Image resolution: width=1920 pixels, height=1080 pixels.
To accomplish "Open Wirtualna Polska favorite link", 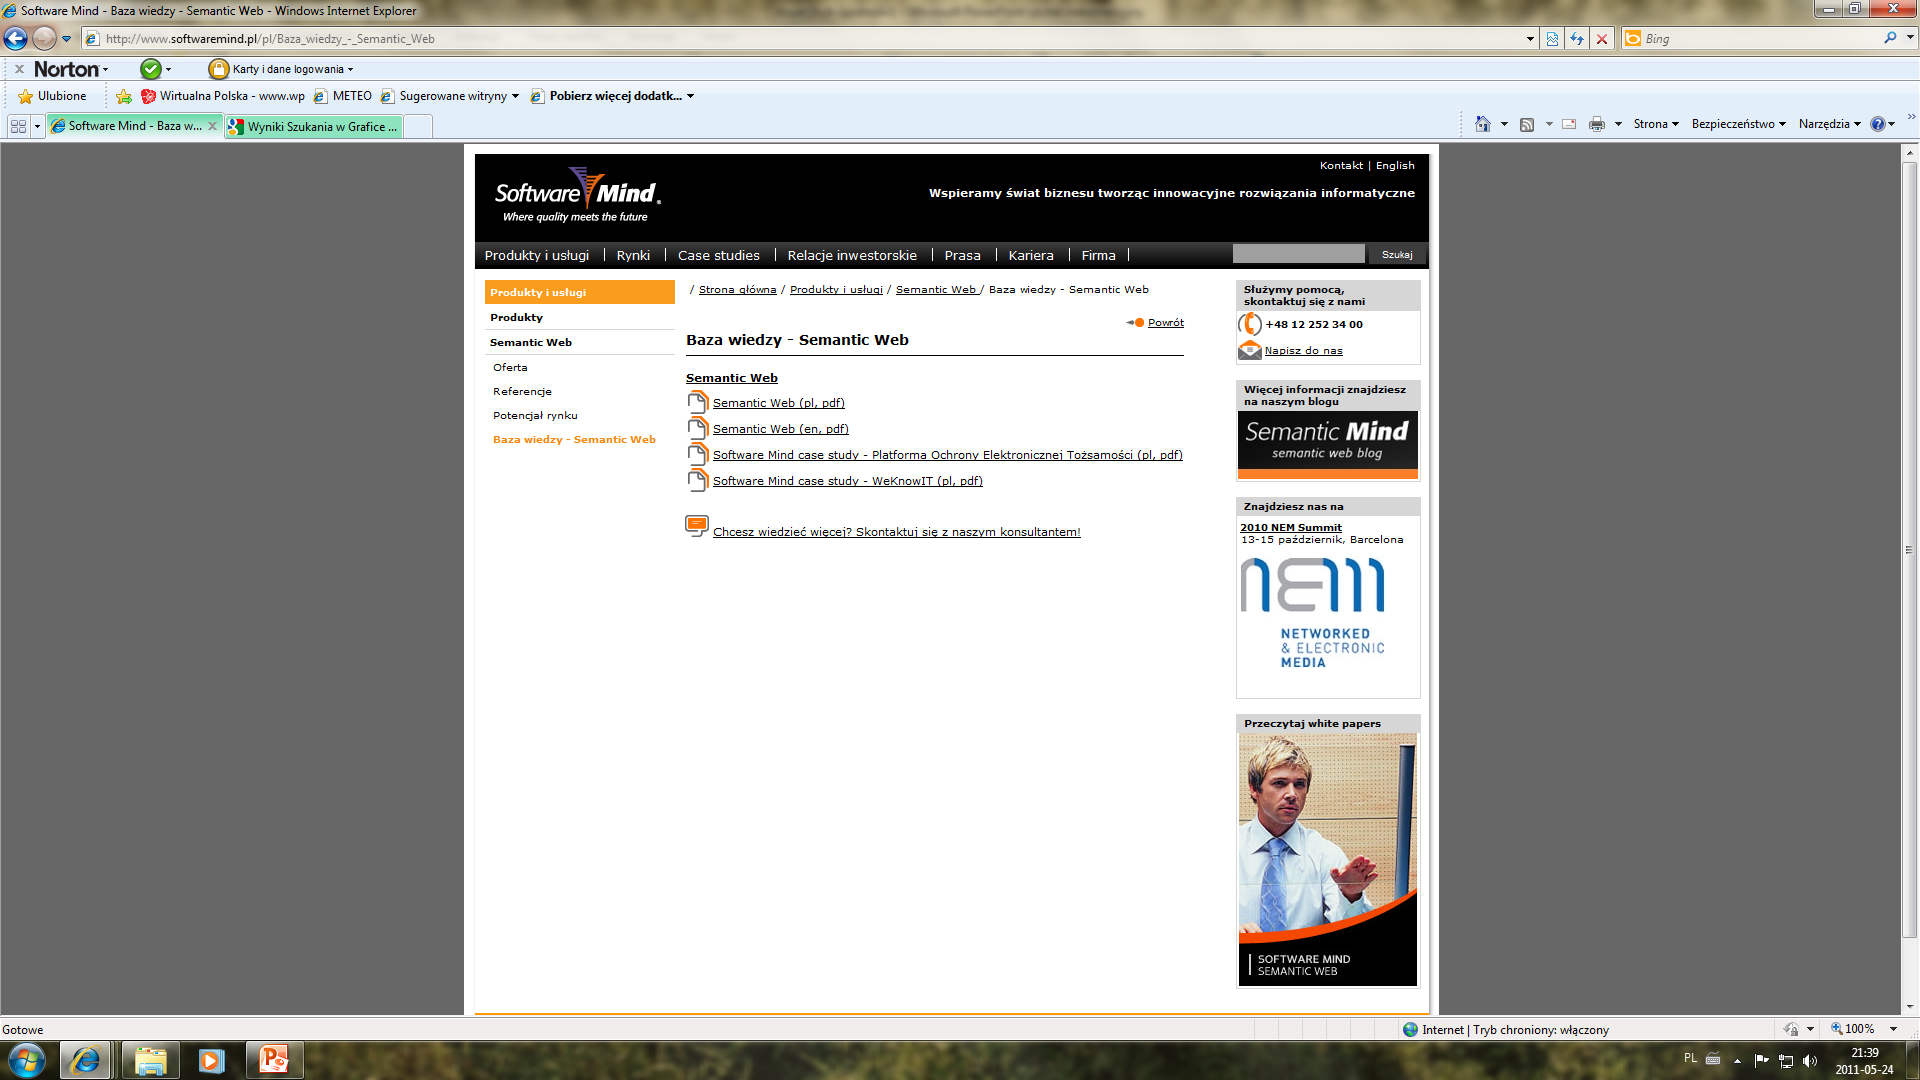I will pyautogui.click(x=222, y=96).
